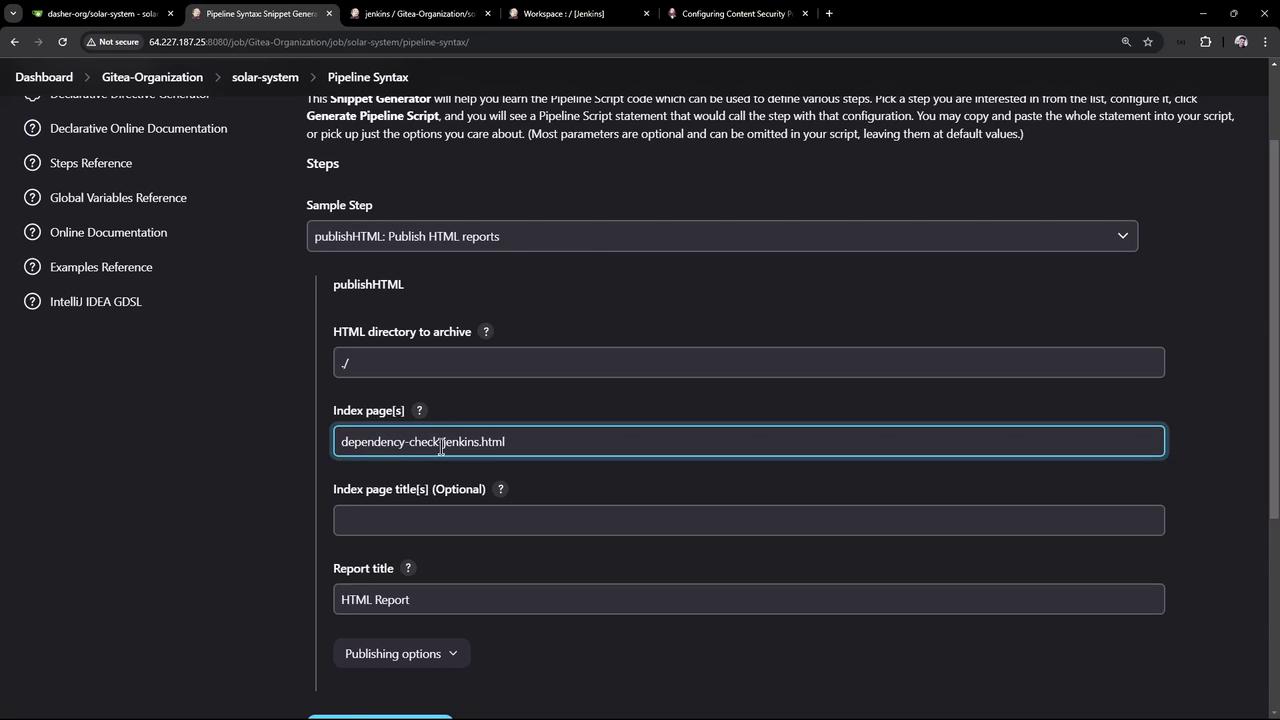Screen dimensions: 1280x720
Task: Reload the current page
Action: [62, 42]
